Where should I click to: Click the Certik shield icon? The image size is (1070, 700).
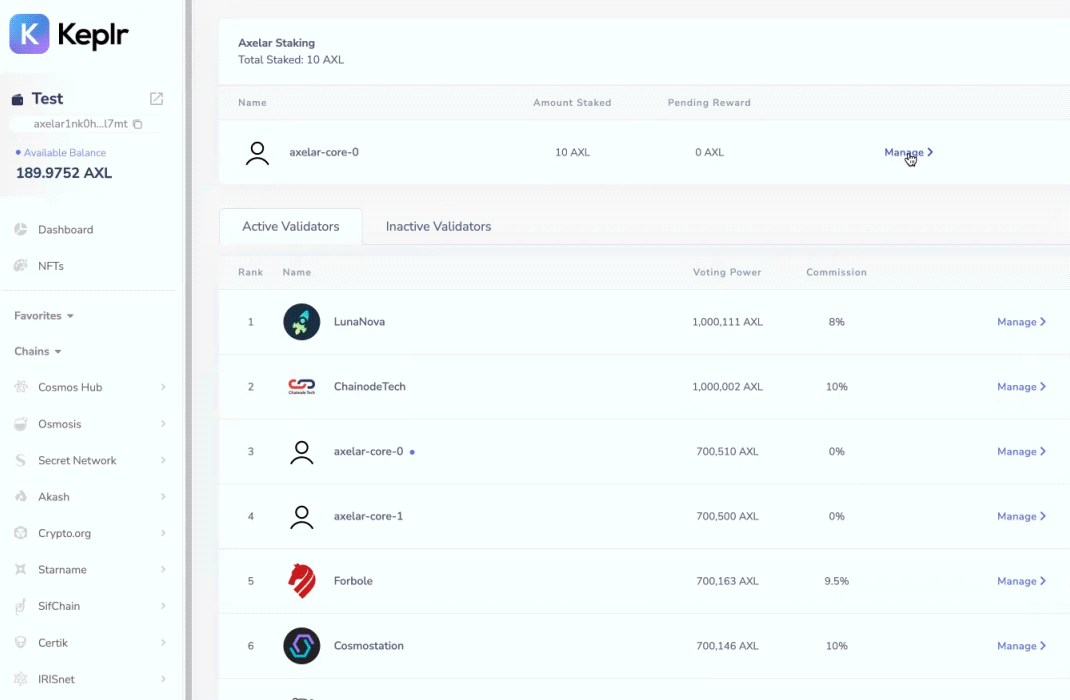point(20,643)
